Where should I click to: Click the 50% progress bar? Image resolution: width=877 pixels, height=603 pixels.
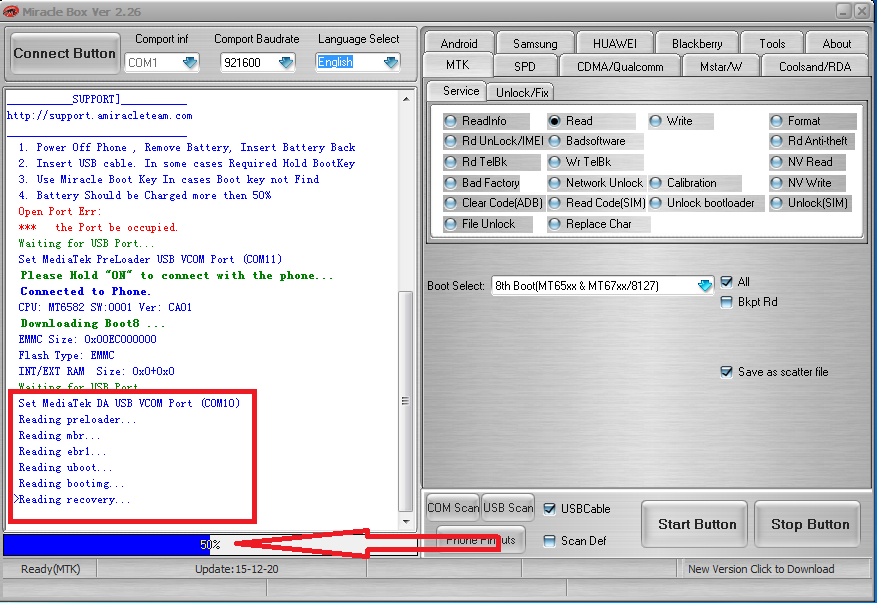pyautogui.click(x=210, y=545)
